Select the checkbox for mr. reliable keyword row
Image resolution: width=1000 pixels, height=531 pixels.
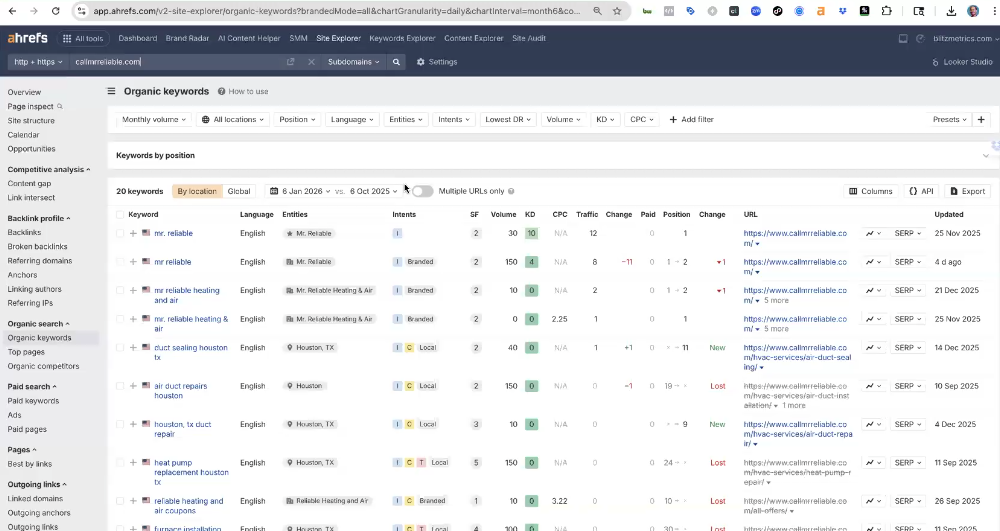(120, 233)
